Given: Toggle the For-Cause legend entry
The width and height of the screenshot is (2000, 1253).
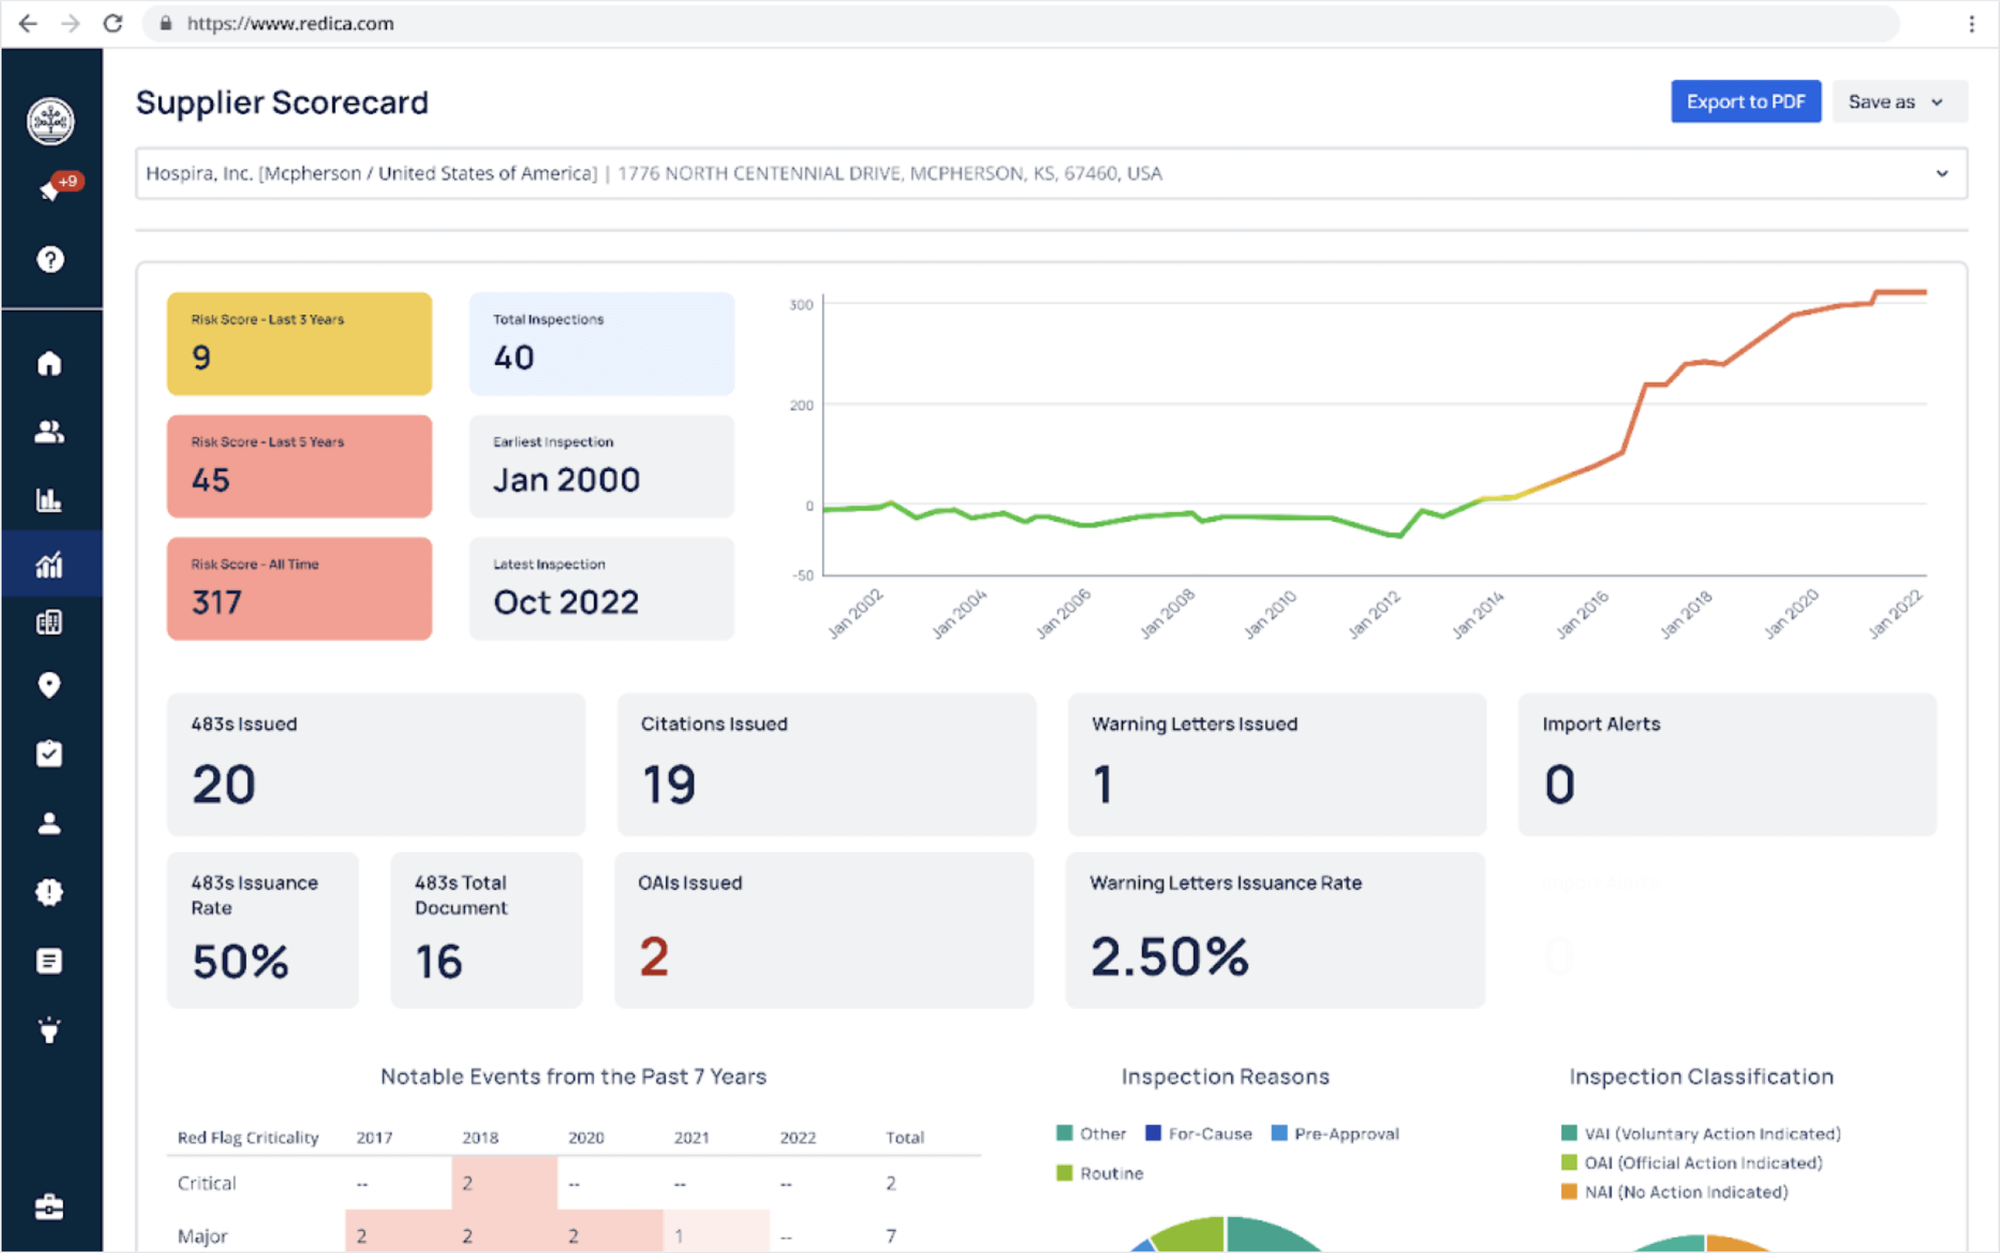Looking at the screenshot, I should [1199, 1133].
